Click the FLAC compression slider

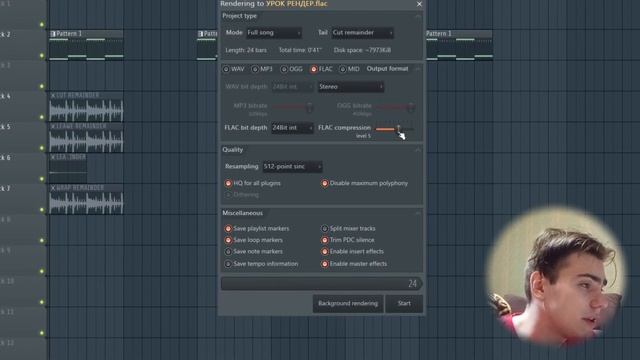pos(395,129)
